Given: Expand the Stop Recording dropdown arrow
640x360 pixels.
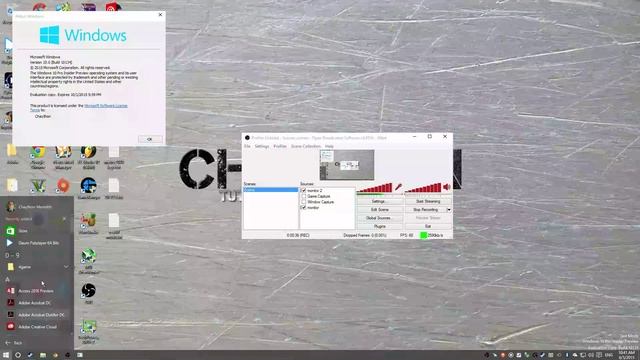Looking at the screenshot, I should (449, 210).
